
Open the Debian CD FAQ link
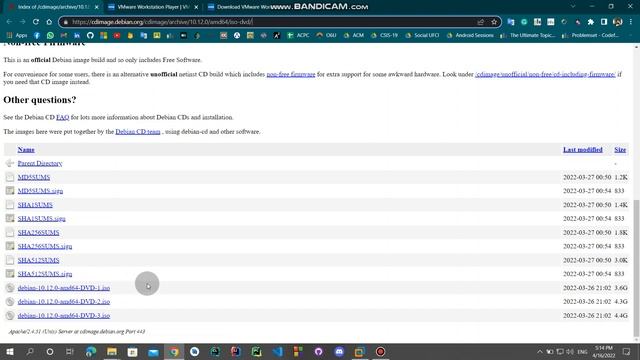tap(62, 118)
